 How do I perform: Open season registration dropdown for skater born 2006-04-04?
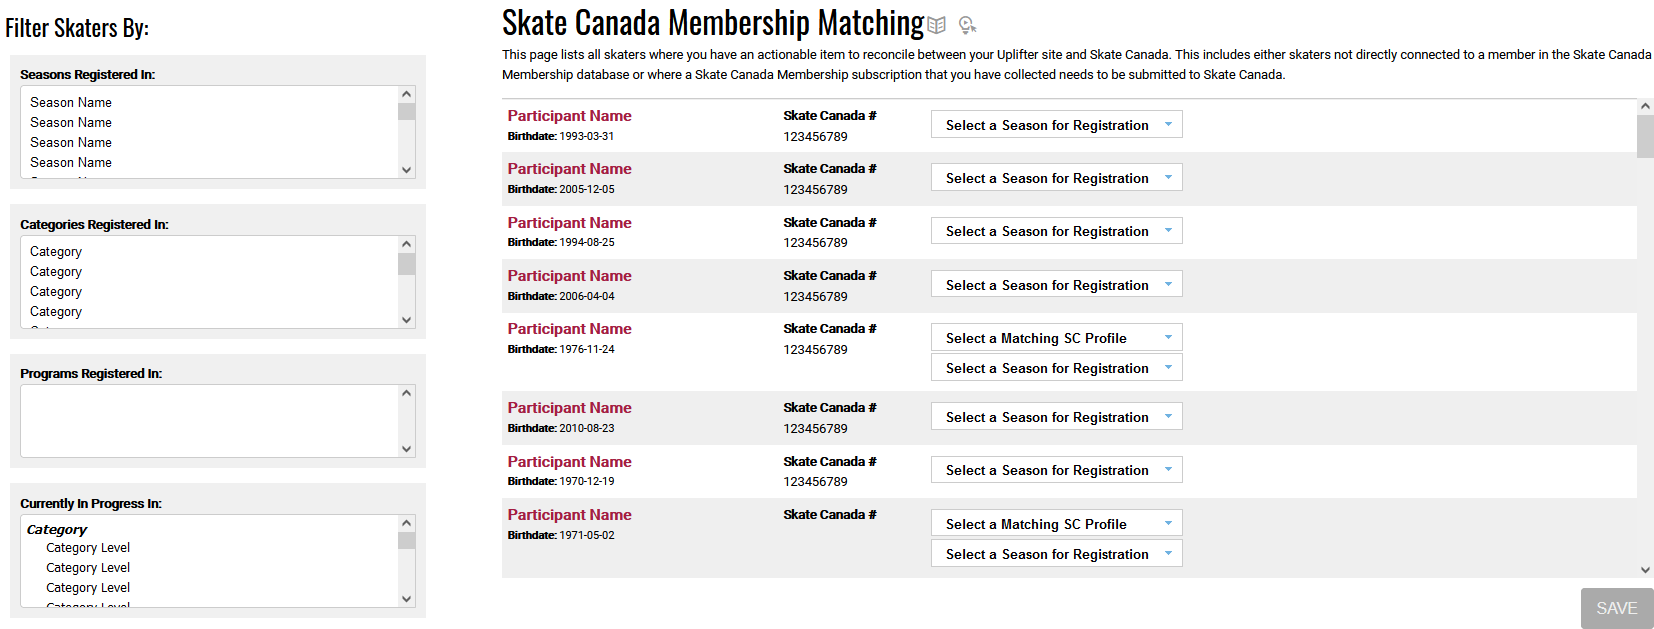point(1055,284)
